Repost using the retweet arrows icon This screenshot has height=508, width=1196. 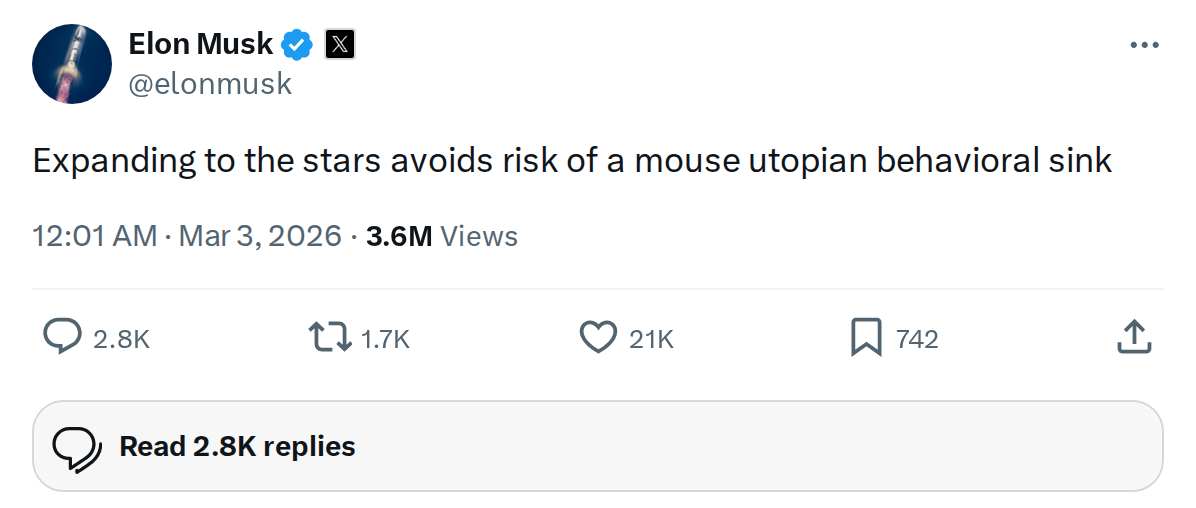pyautogui.click(x=331, y=338)
